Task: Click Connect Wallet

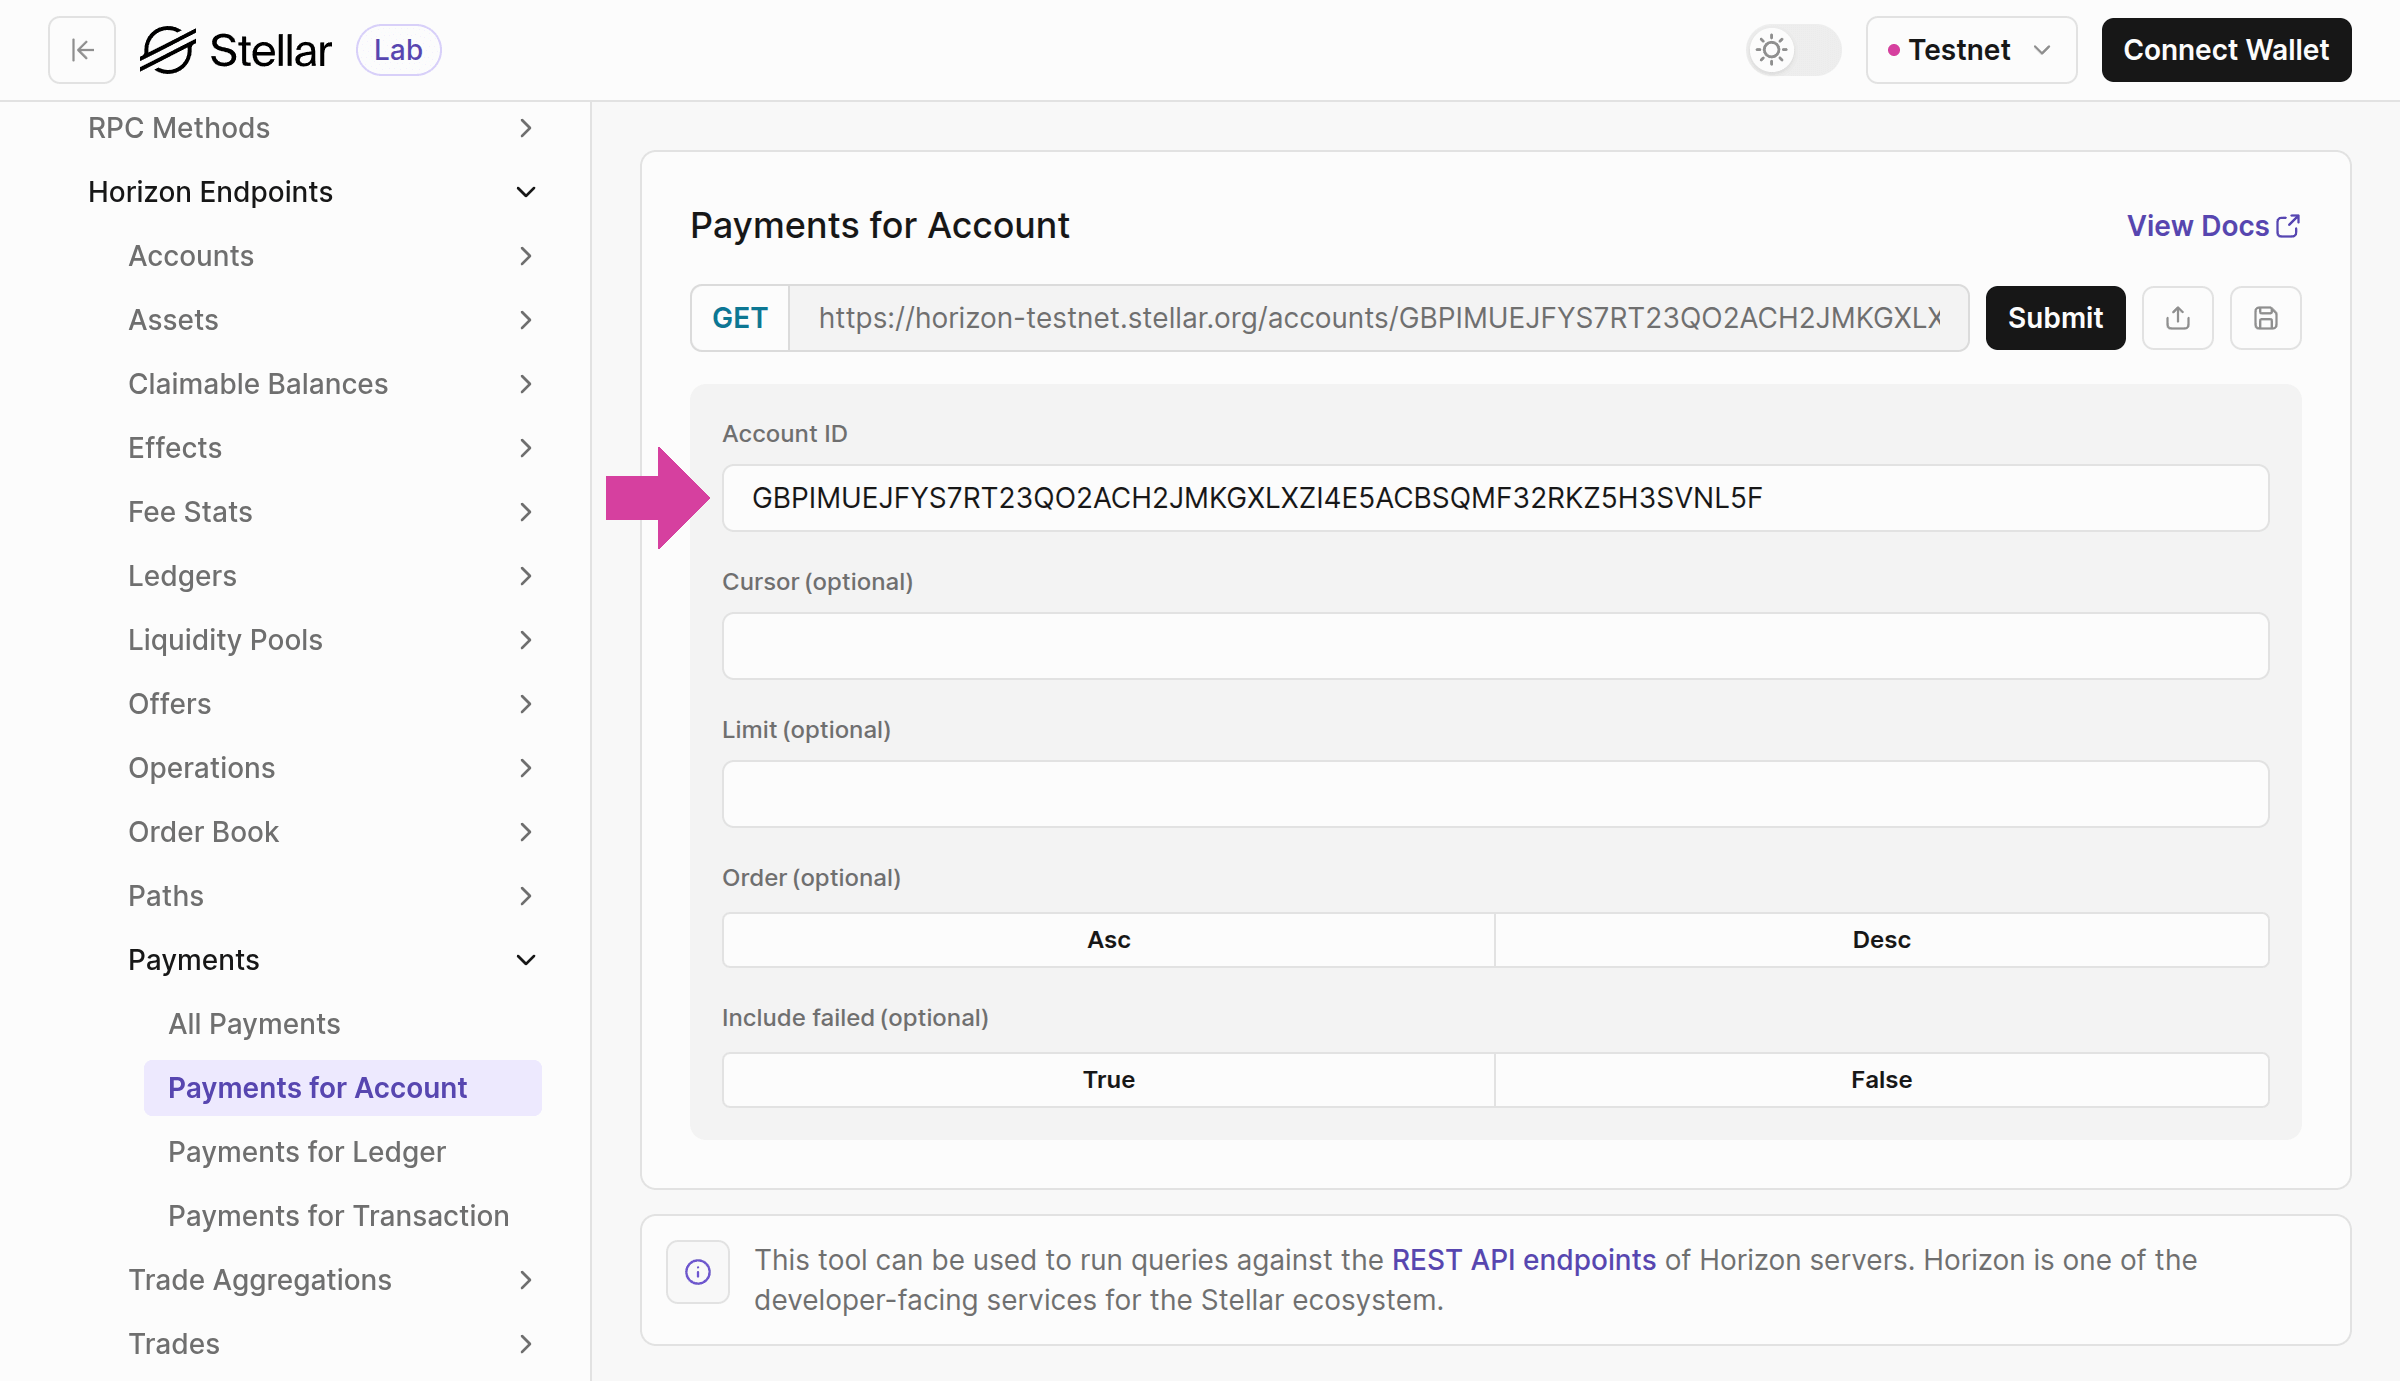Action: pos(2226,49)
